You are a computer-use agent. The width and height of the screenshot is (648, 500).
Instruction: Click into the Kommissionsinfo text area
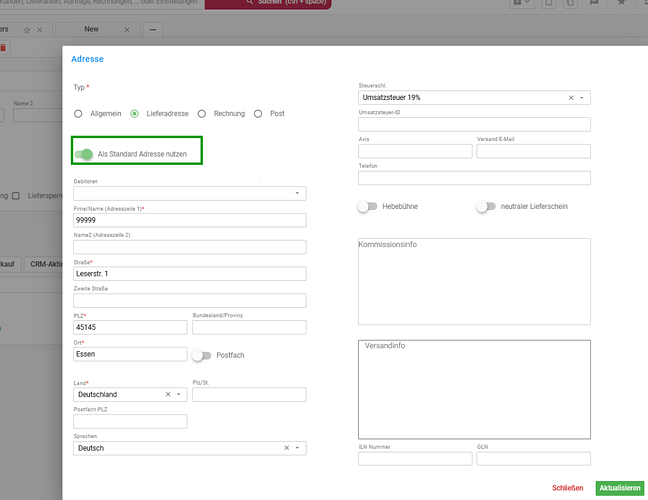[474, 280]
